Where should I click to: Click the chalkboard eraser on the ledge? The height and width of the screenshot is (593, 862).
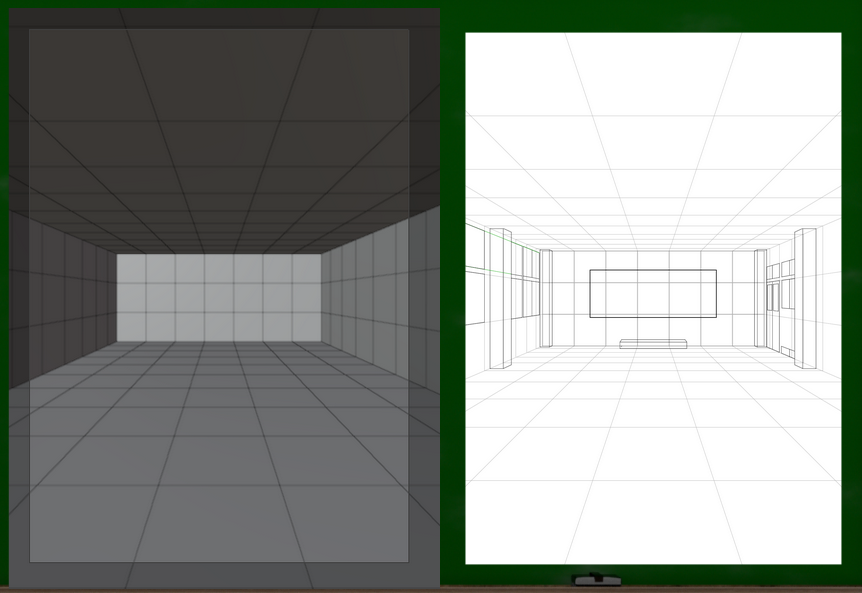click(596, 579)
